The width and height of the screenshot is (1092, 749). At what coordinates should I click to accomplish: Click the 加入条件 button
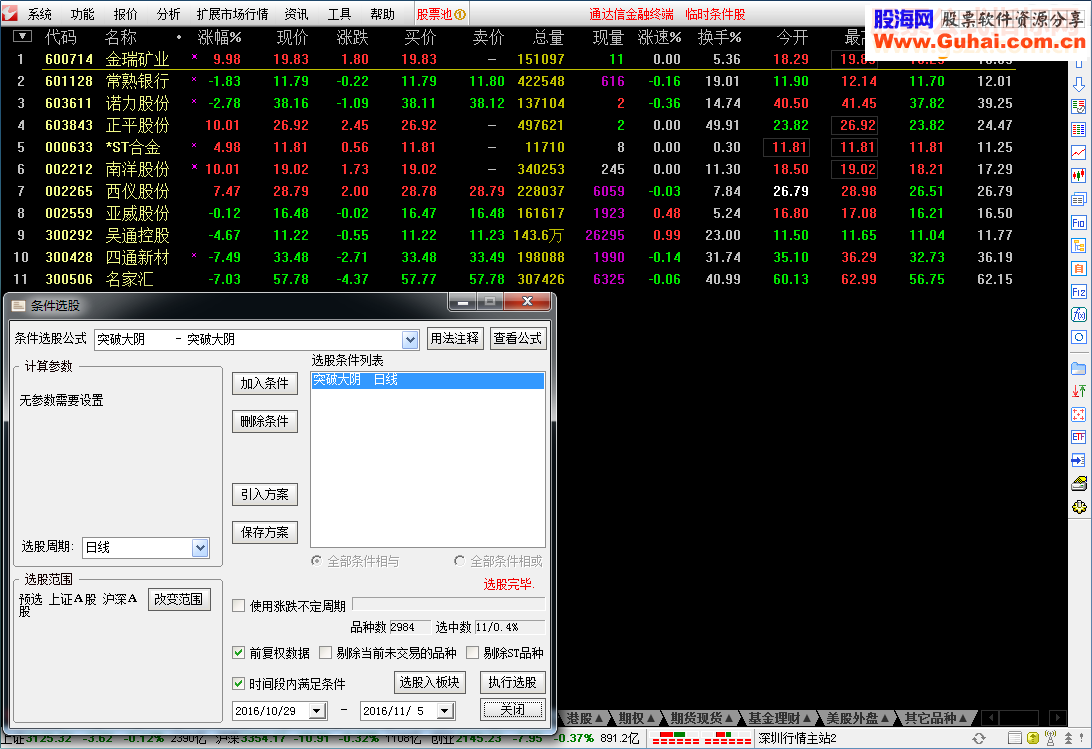[x=265, y=383]
